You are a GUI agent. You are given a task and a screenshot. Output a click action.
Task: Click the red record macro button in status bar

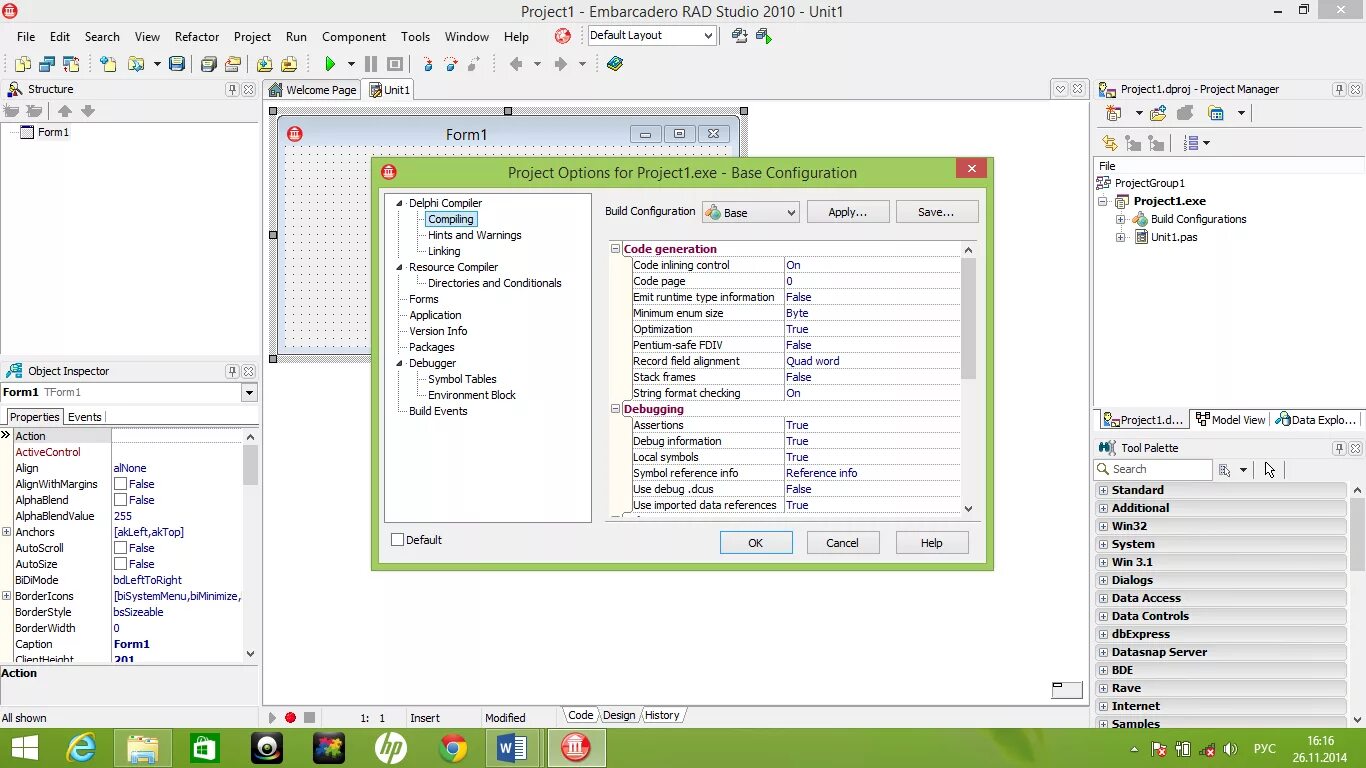(290, 717)
